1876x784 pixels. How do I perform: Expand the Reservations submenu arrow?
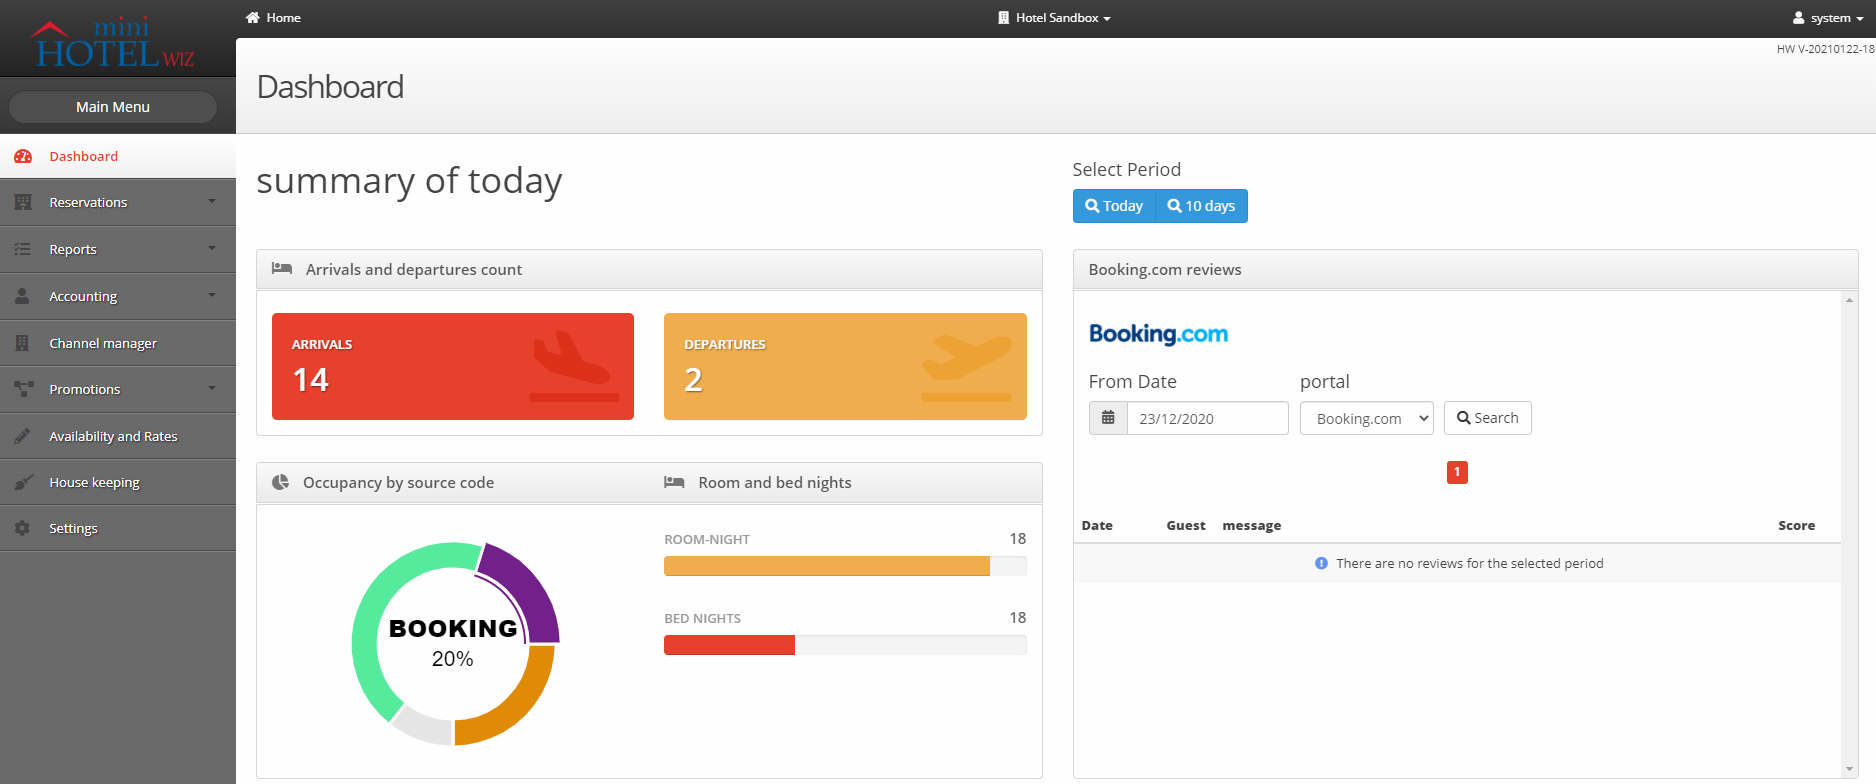click(212, 202)
